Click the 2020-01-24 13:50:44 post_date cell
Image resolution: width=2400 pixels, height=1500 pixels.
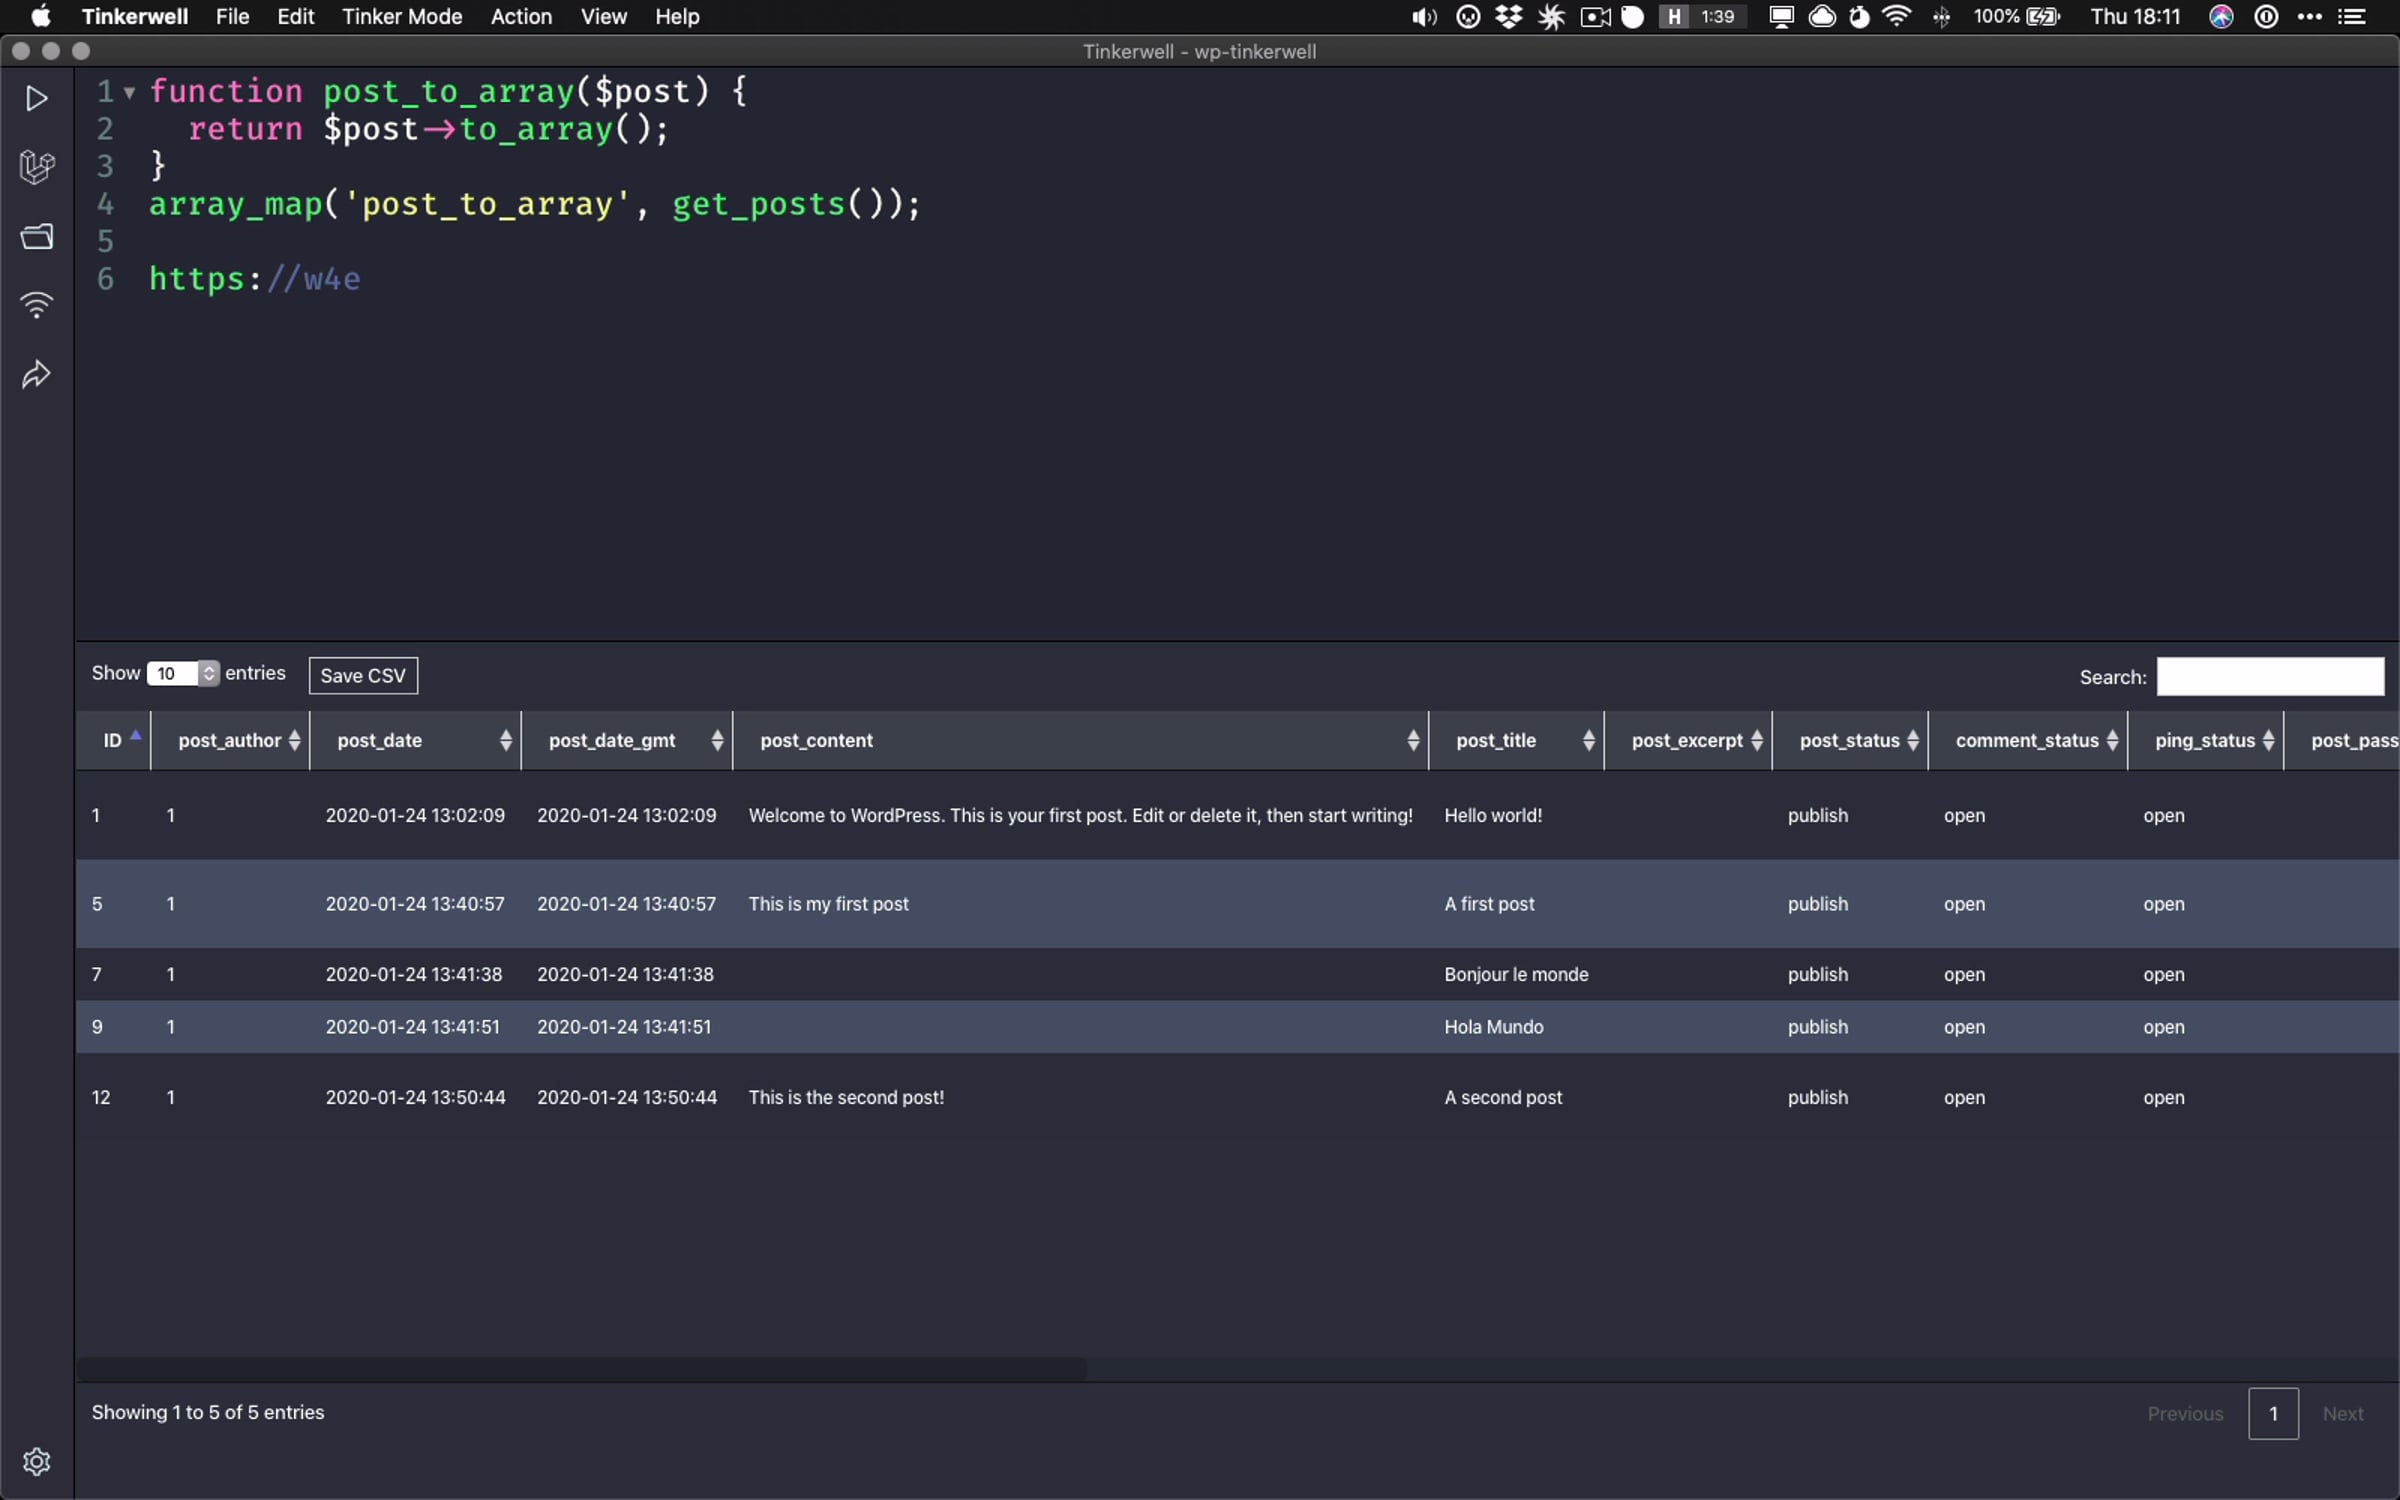[x=416, y=1097]
